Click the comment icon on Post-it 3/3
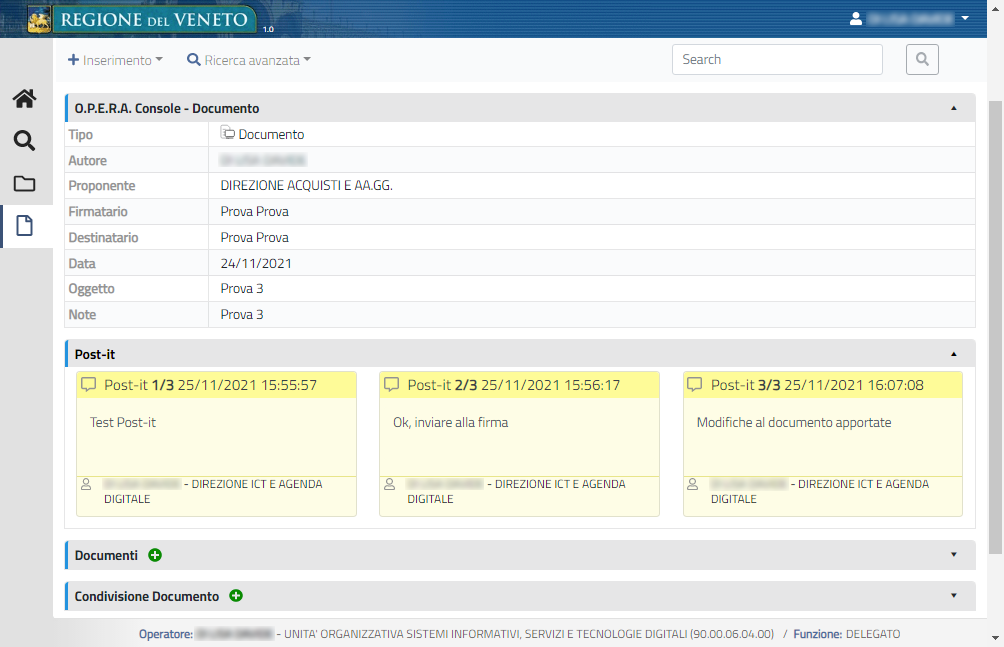The width and height of the screenshot is (1004, 647). pos(695,384)
